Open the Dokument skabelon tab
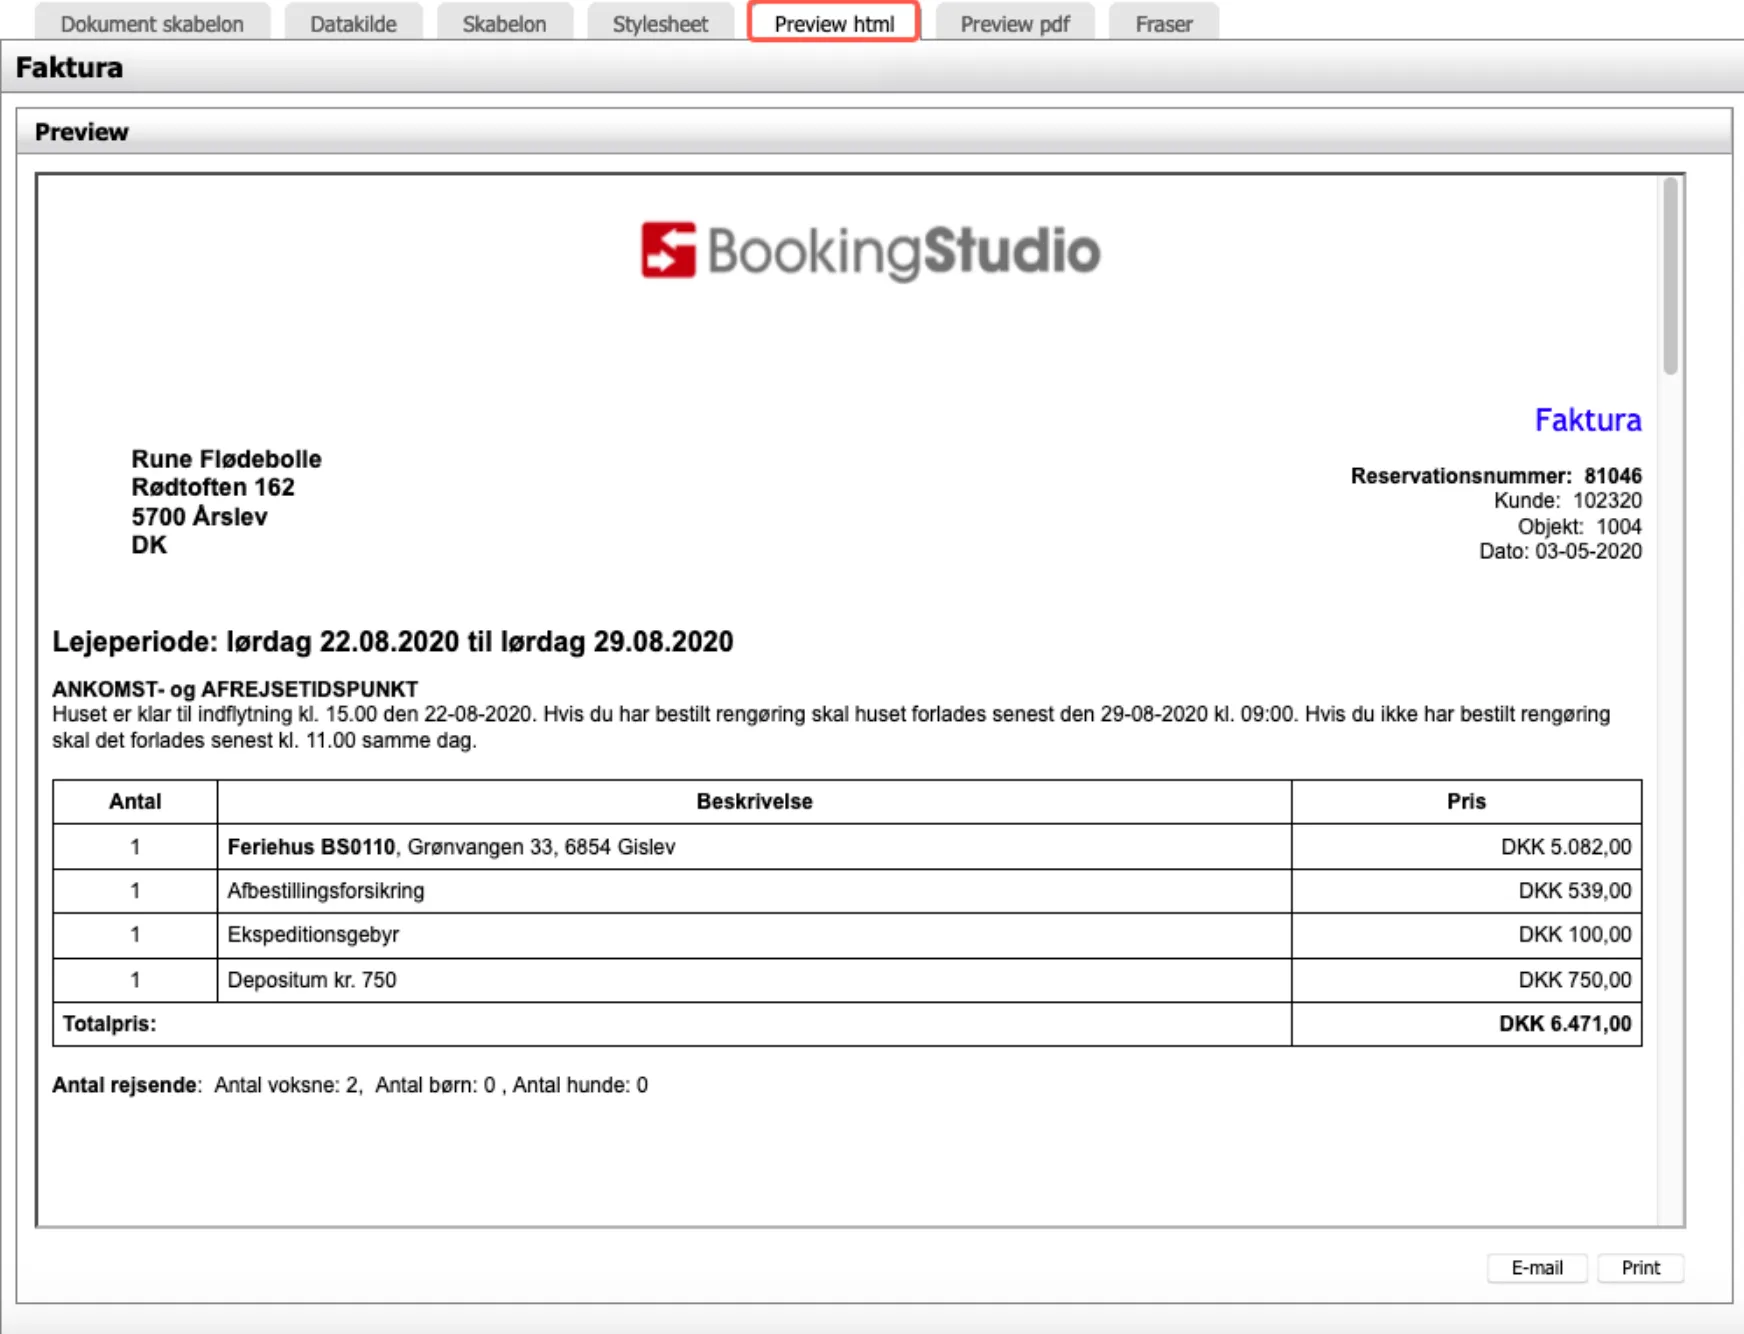Screen dimensions: 1744x1334 point(152,24)
